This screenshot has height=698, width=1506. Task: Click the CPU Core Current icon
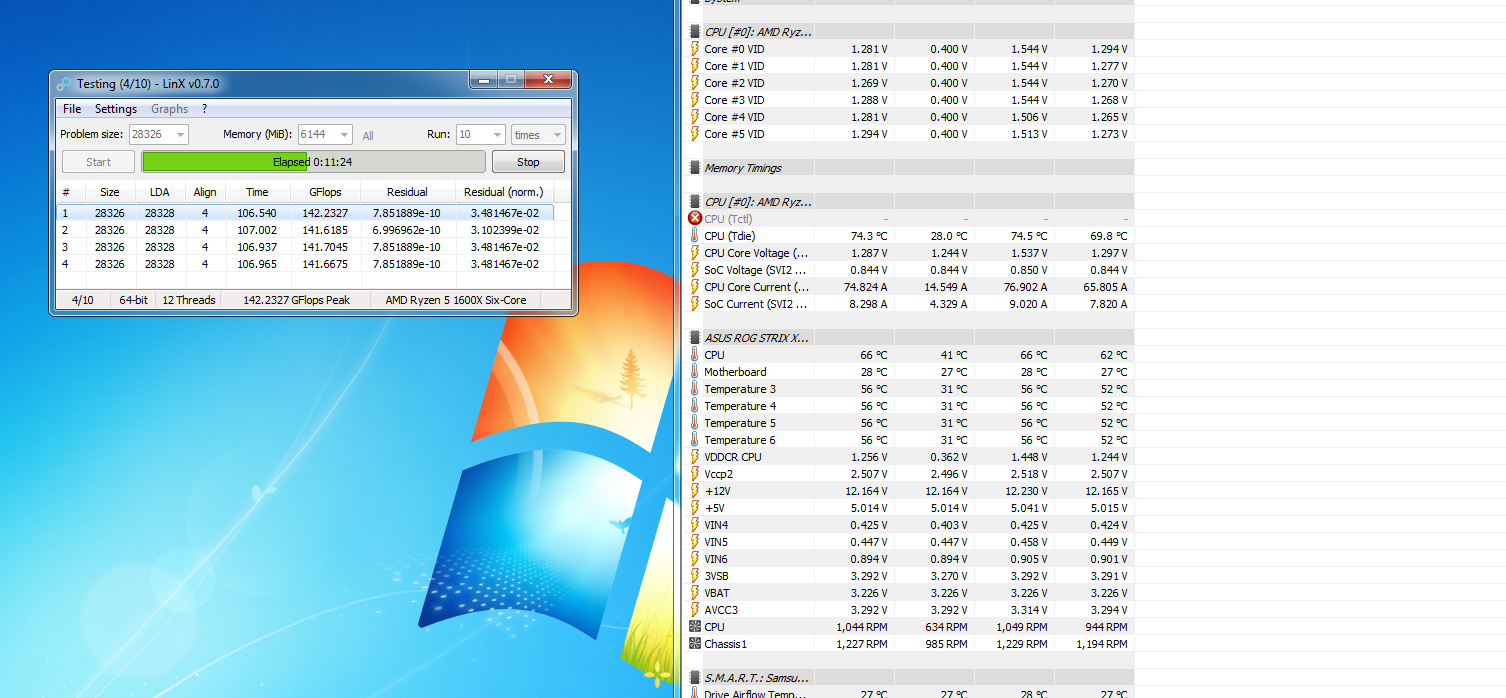(695, 287)
